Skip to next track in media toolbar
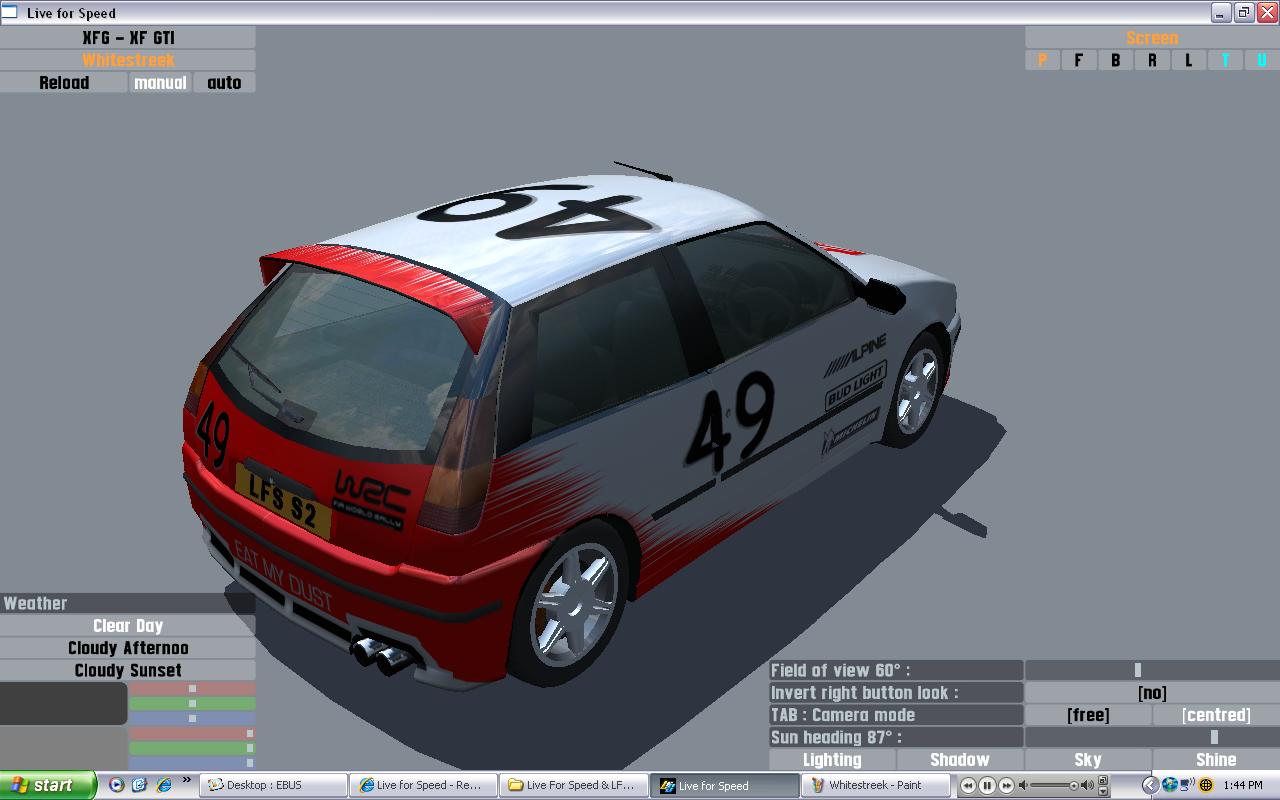This screenshot has height=800, width=1280. click(x=1006, y=786)
